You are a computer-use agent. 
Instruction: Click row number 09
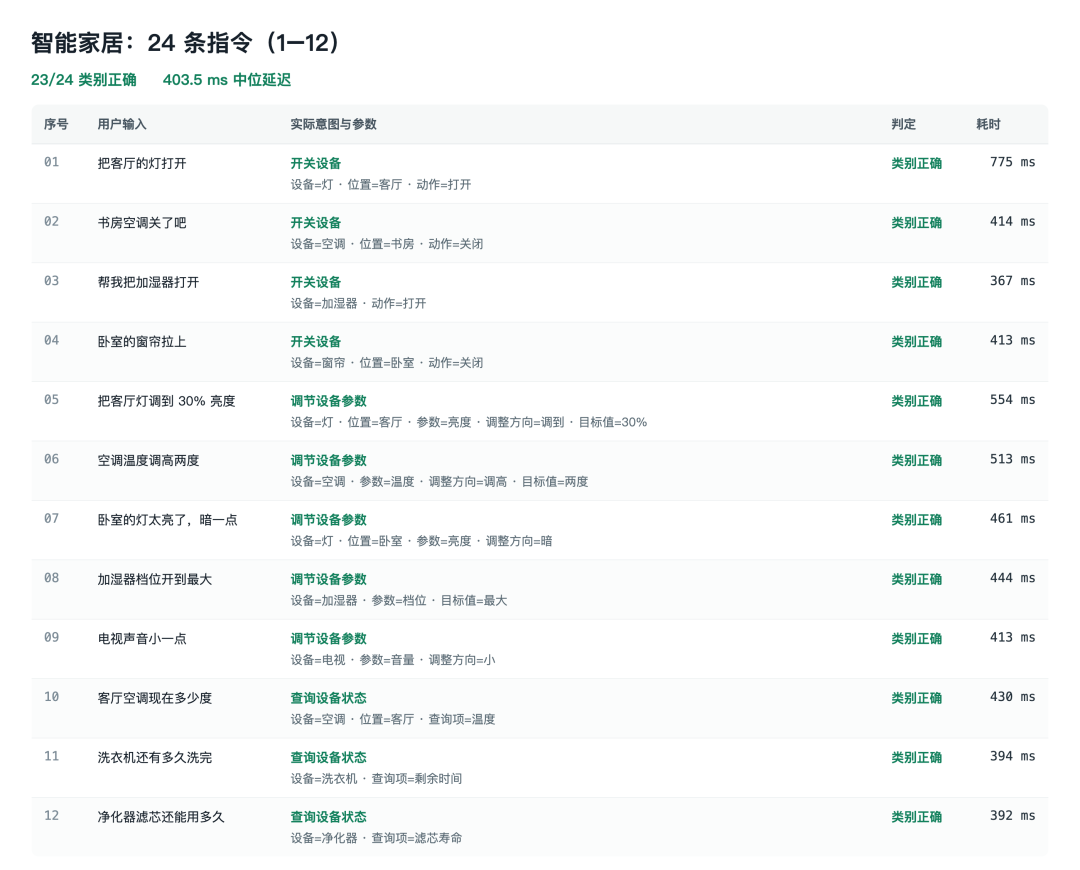tap(52, 637)
